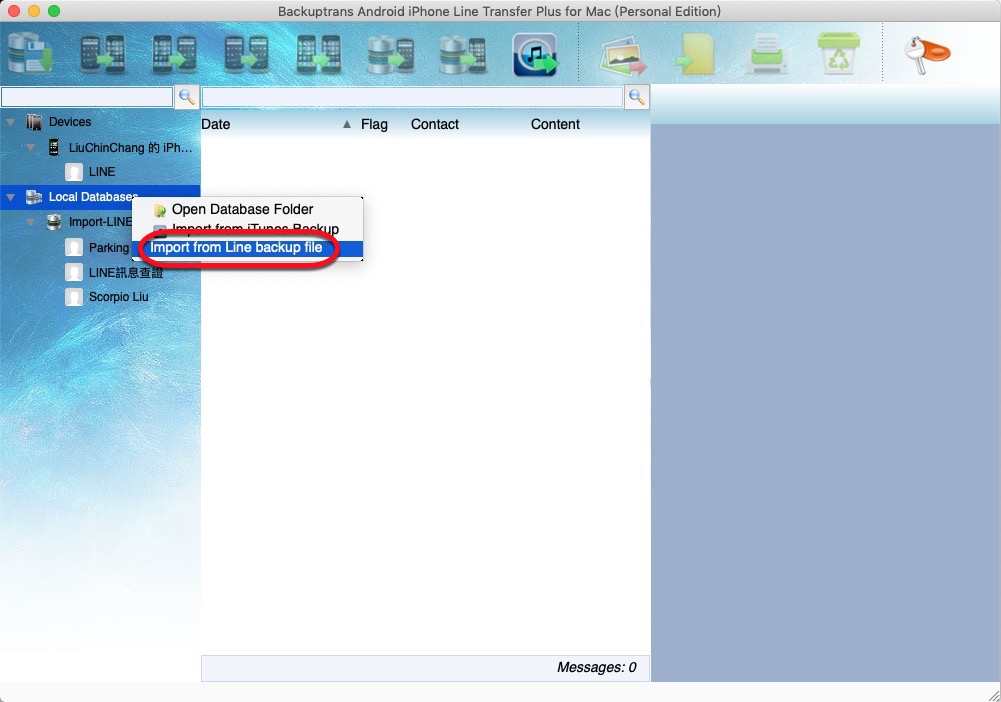
Task: Click the avatar icon next to Scorpio Liu
Action: pos(74,297)
